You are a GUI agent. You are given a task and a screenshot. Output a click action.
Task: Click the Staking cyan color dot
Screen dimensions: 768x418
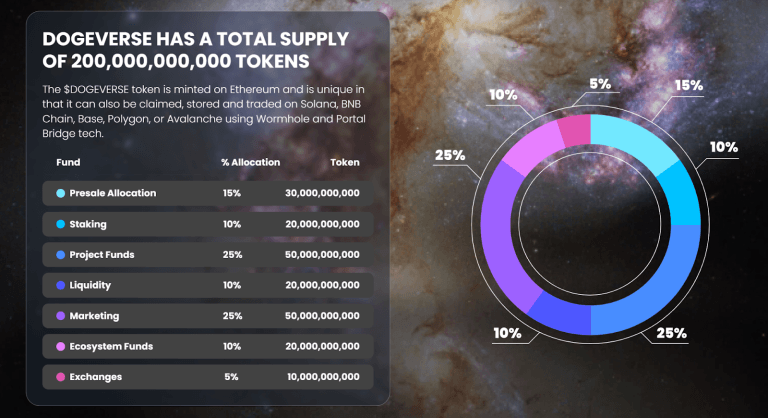61,224
